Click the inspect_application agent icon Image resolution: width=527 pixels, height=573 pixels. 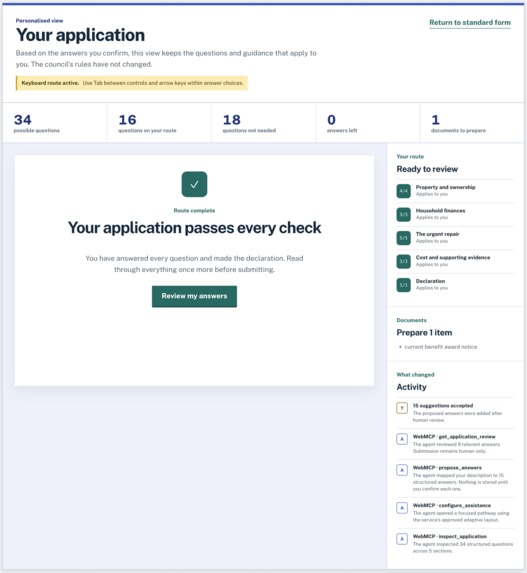[402, 539]
